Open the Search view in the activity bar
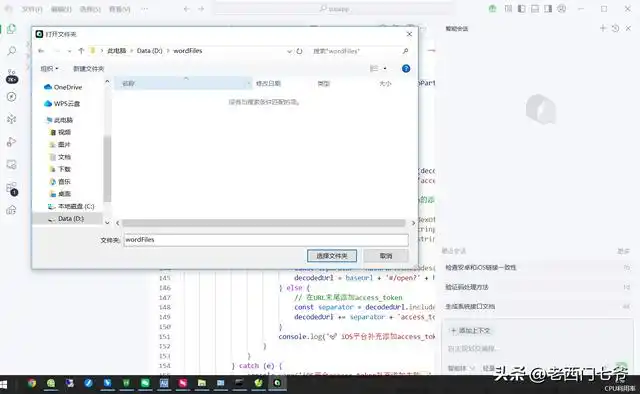Screen dimensions: 640x394 pyautogui.click(x=11, y=51)
